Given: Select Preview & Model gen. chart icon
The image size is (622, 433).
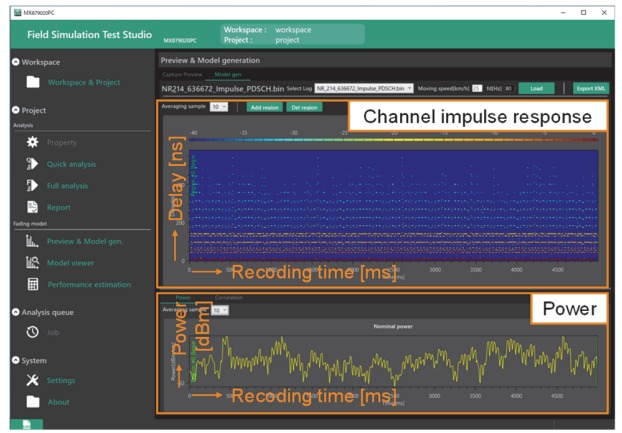Looking at the screenshot, I should [33, 241].
